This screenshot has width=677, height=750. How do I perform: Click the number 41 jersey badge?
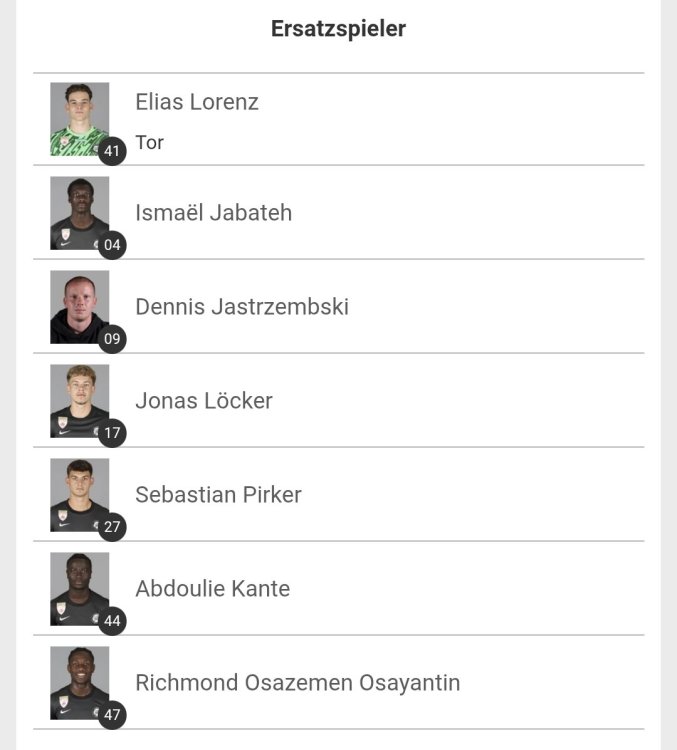pos(112,152)
